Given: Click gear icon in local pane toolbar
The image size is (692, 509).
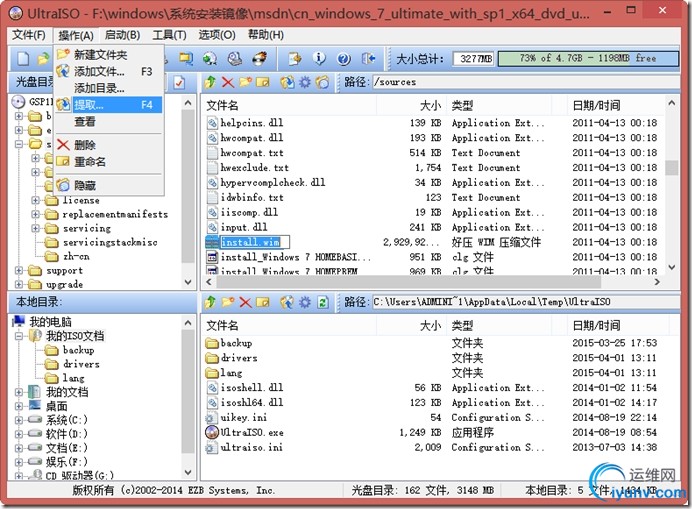Looking at the screenshot, I should pos(305,302).
